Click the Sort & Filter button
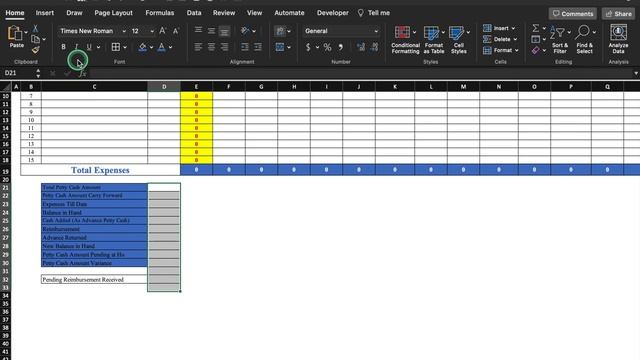Image resolution: width=640 pixels, height=360 pixels. (560, 39)
